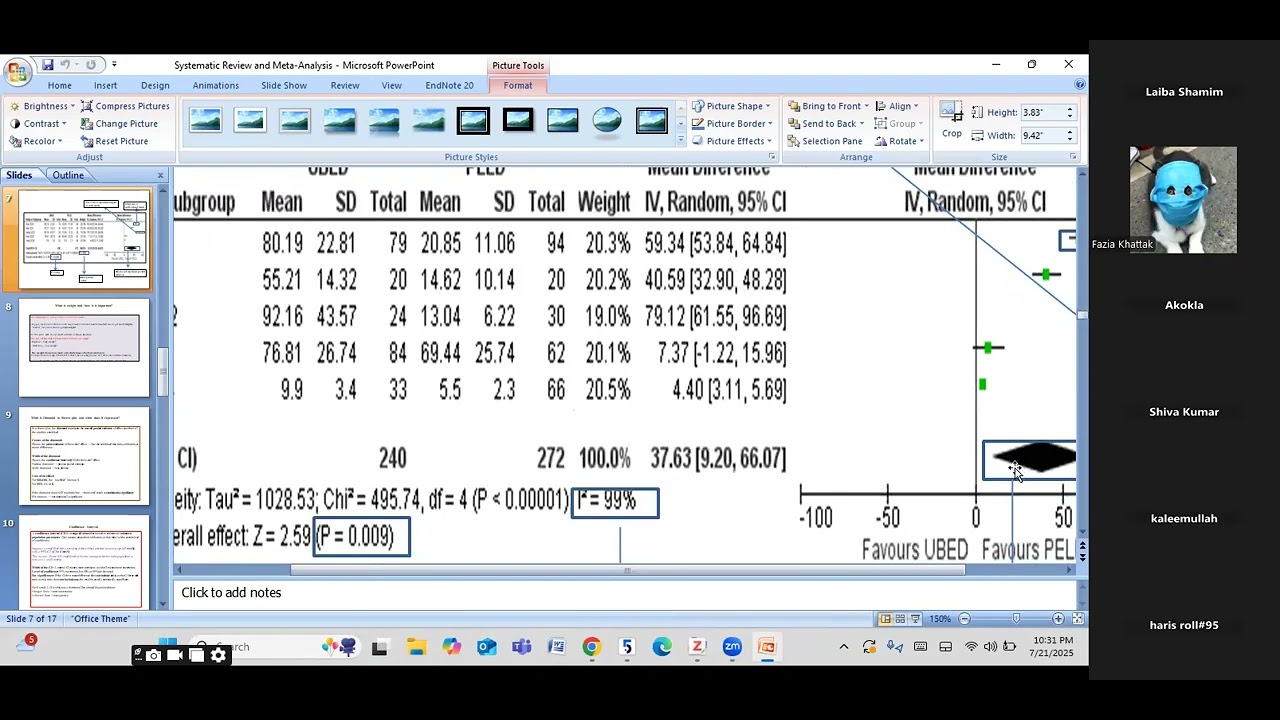Click the zoom slider handle
The image size is (1280, 720).
[1017, 619]
